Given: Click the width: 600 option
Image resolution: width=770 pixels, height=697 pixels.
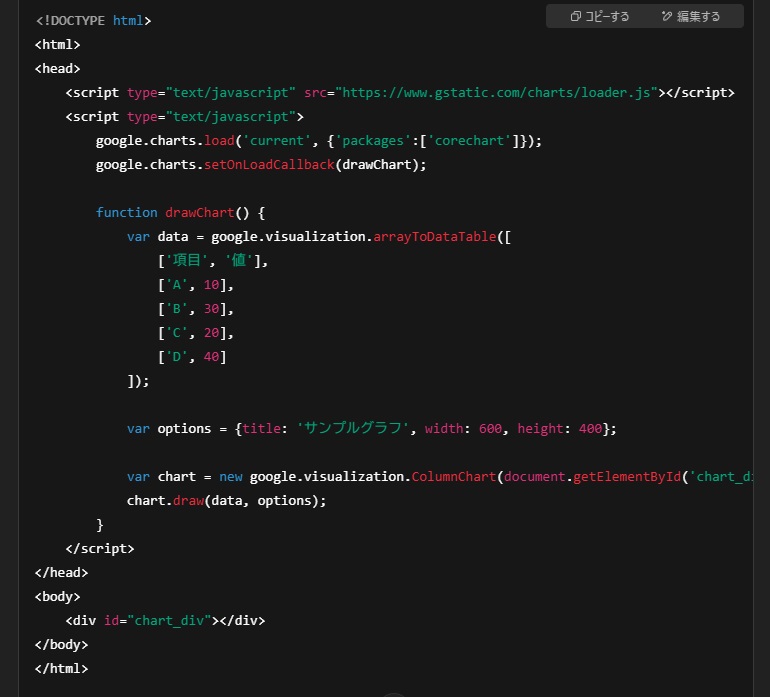Looking at the screenshot, I should point(463,429).
